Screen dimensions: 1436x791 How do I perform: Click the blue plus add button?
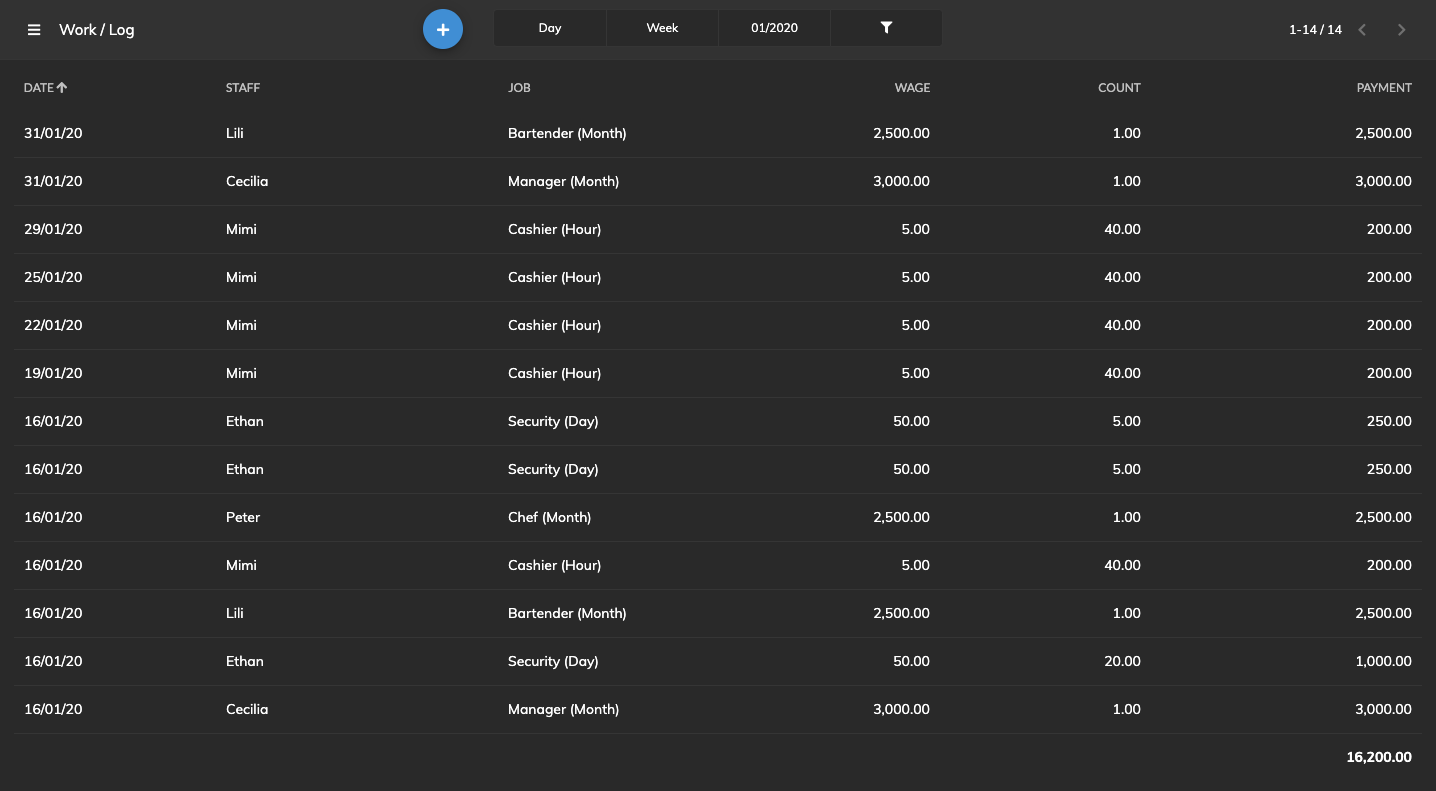point(443,29)
